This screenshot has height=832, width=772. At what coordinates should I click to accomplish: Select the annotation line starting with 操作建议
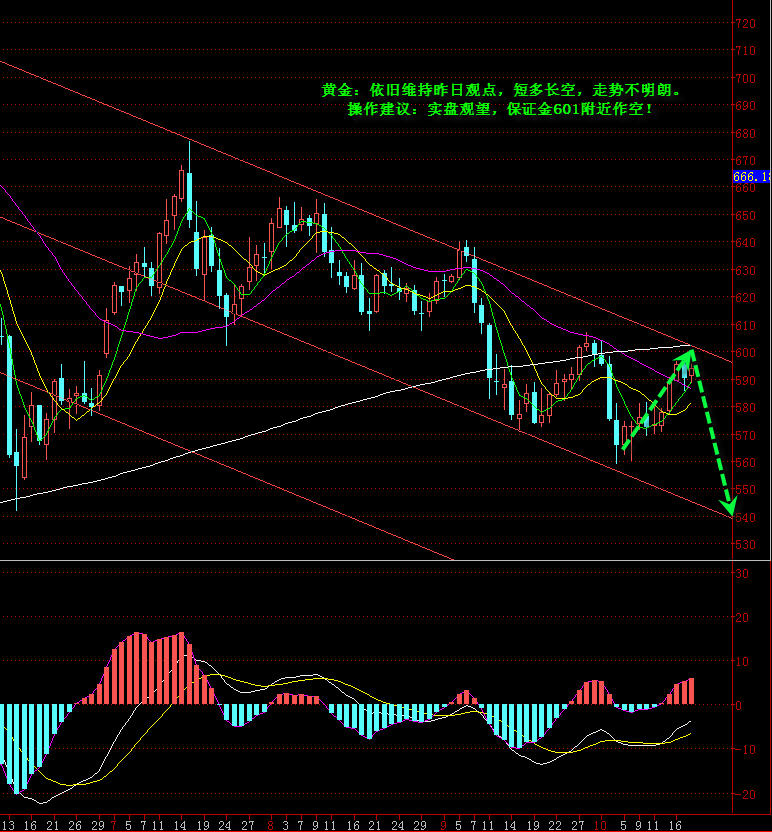(501, 109)
